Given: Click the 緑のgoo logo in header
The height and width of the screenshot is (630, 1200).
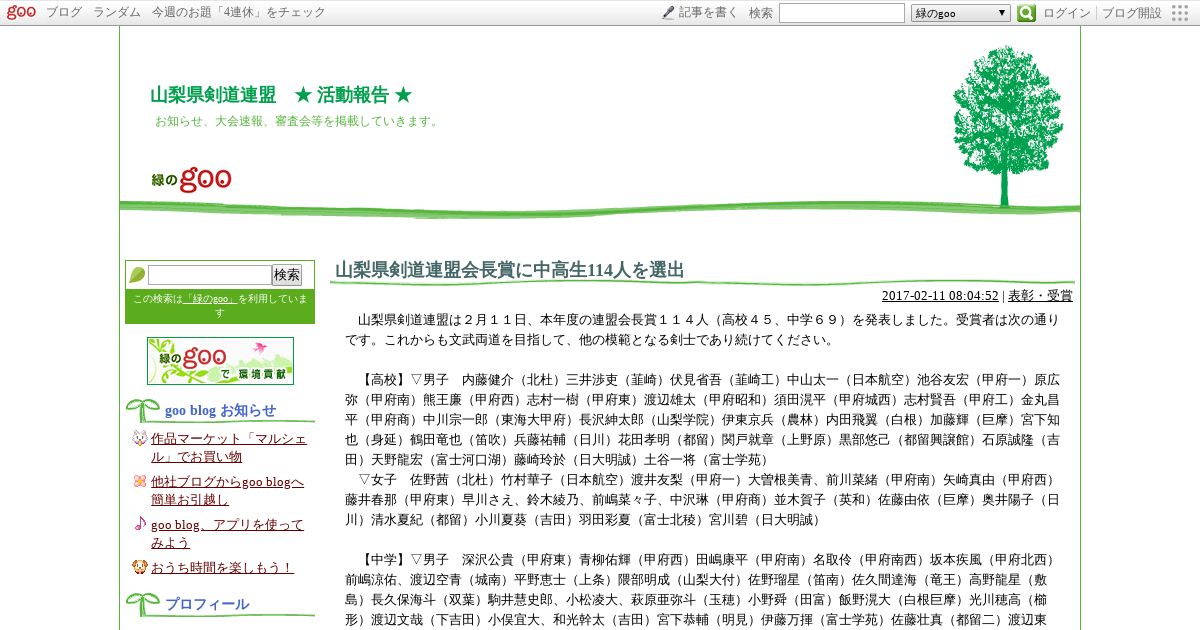Looking at the screenshot, I should click(x=191, y=179).
